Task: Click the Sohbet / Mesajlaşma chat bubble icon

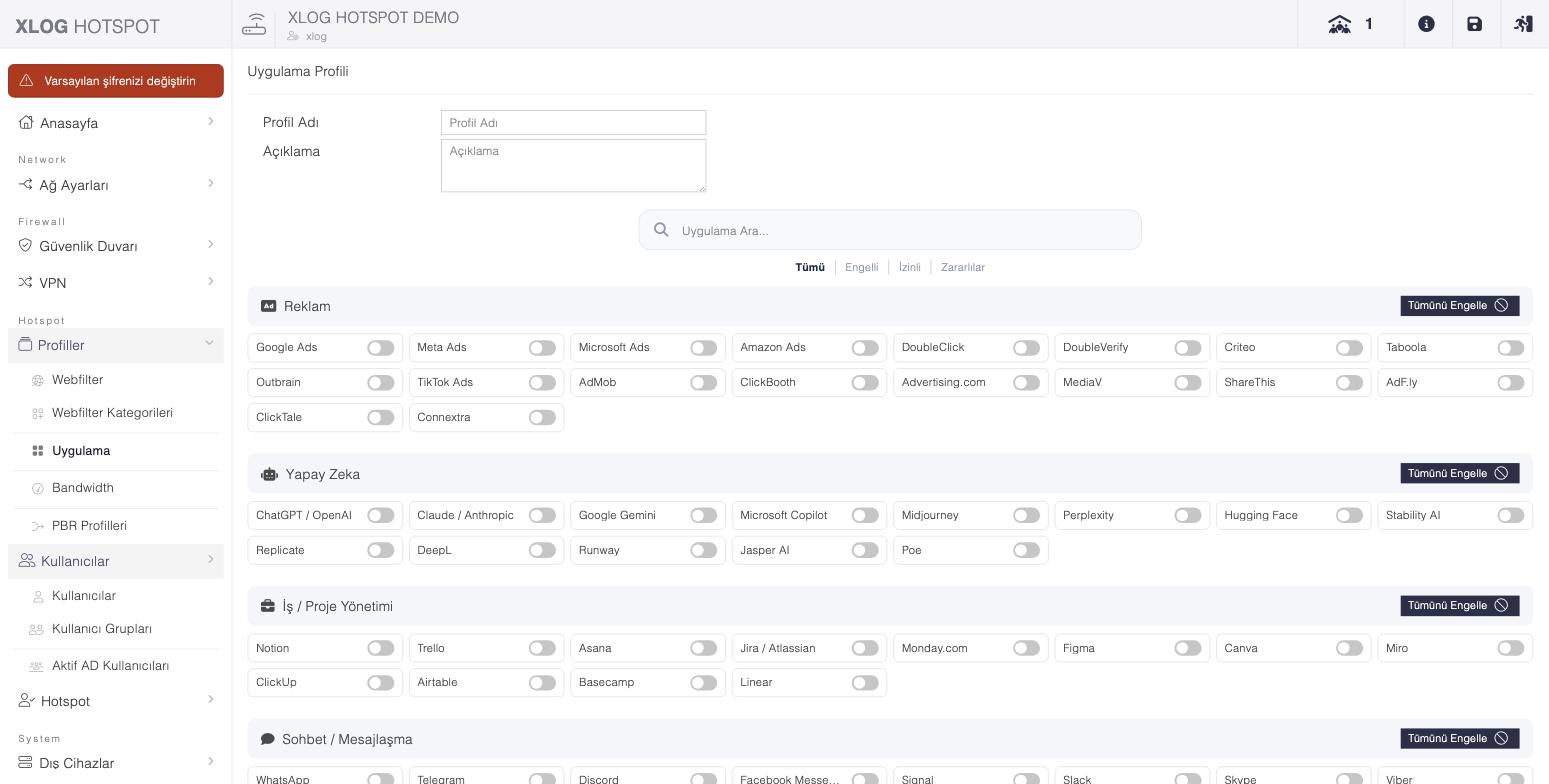Action: click(x=267, y=739)
